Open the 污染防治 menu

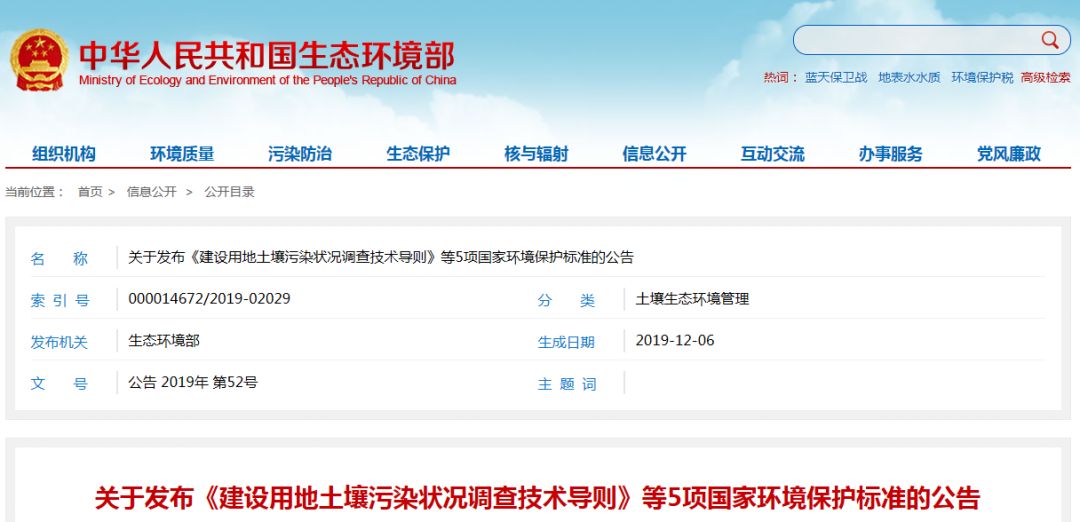tap(300, 154)
